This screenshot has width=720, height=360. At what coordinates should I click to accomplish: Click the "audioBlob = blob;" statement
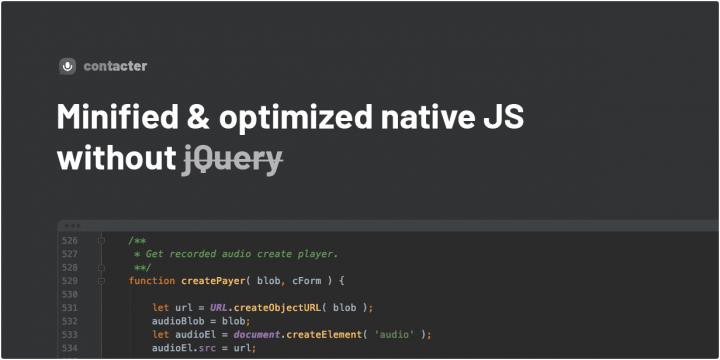(202, 321)
